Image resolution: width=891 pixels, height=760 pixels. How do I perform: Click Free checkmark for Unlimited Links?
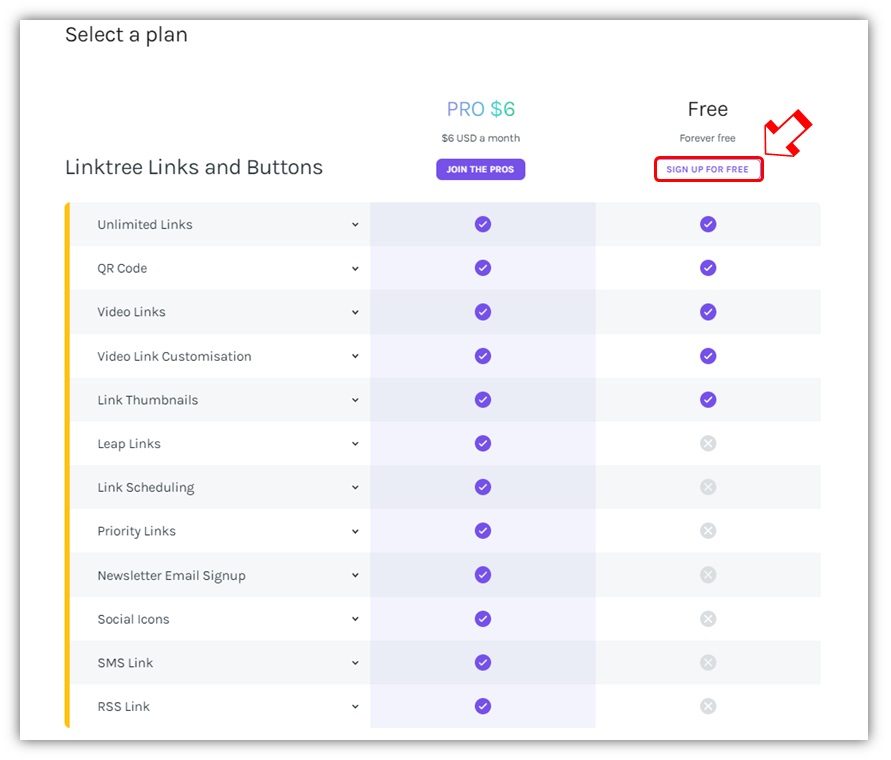coord(708,224)
